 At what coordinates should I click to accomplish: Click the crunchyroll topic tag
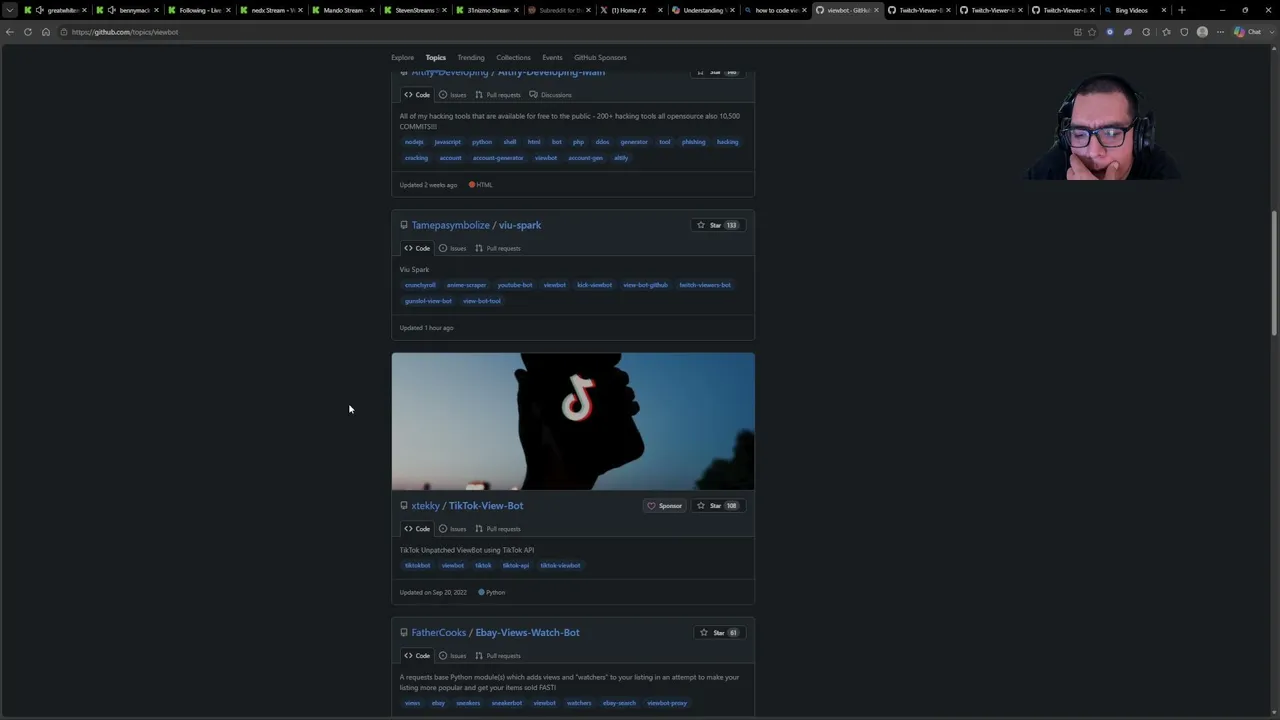tap(420, 285)
